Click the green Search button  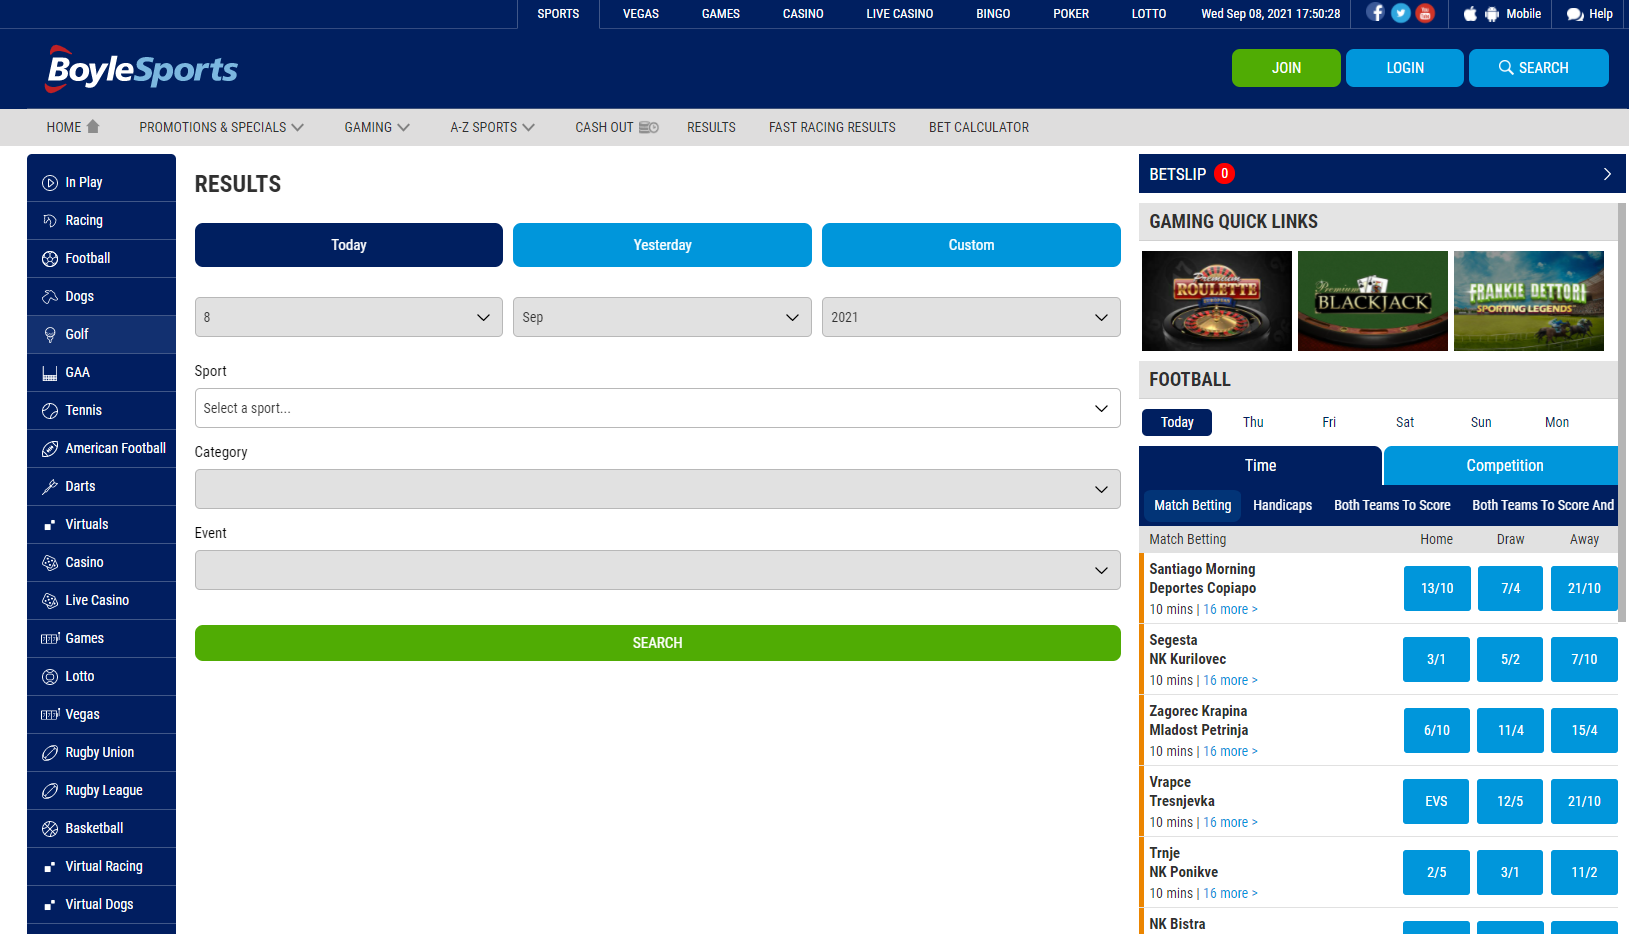point(658,643)
